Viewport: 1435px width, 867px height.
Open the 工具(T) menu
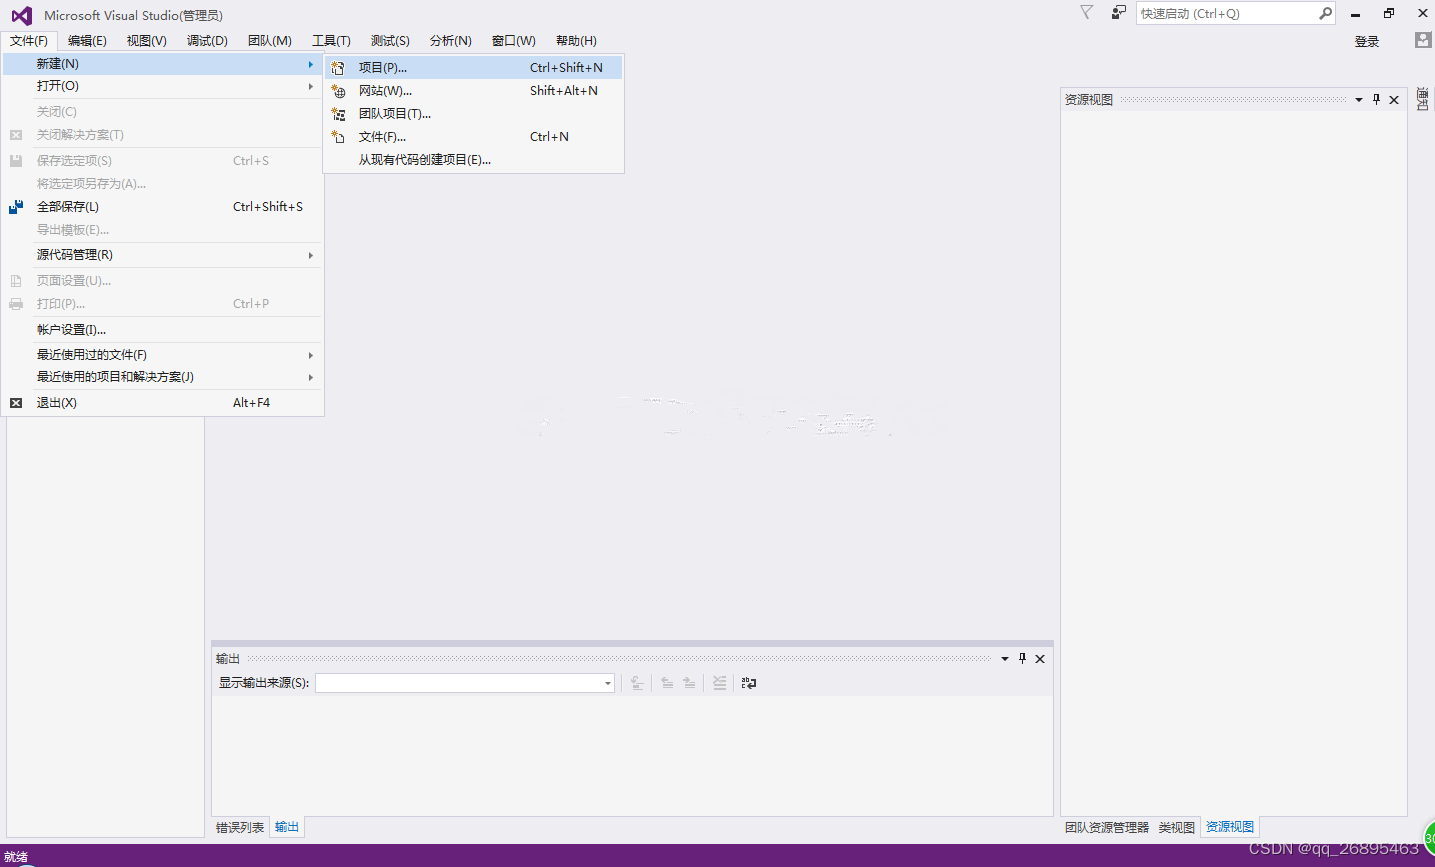click(331, 41)
